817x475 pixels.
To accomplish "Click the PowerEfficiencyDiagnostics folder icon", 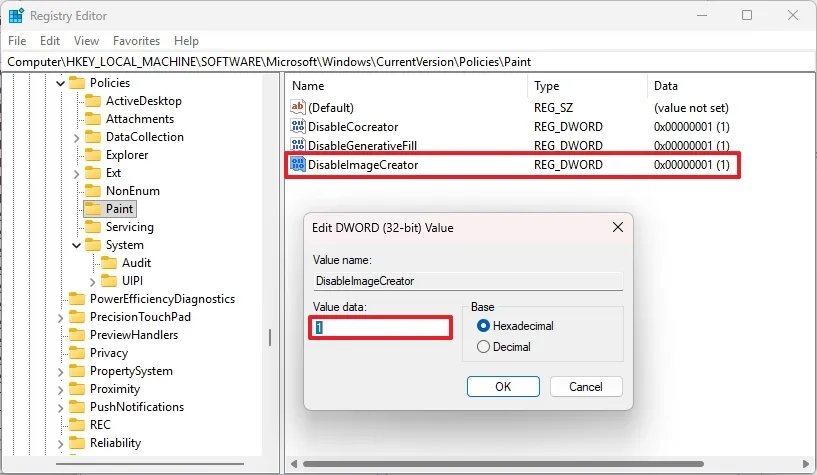I will pos(77,298).
